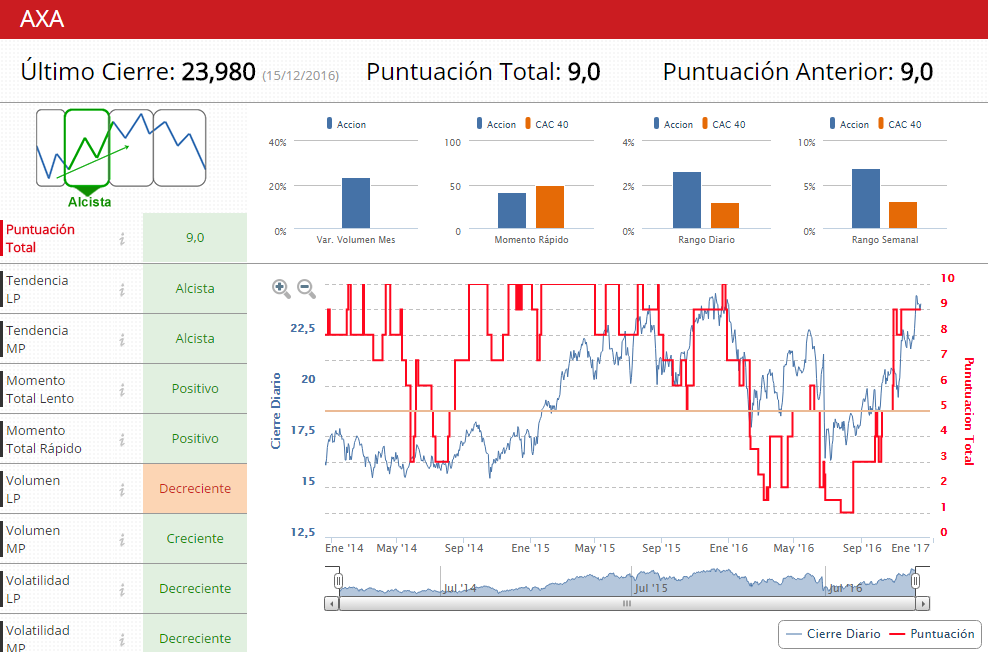Click Puntuación Anterior: 9,0 text
Screen dimensions: 989x652
click(798, 72)
